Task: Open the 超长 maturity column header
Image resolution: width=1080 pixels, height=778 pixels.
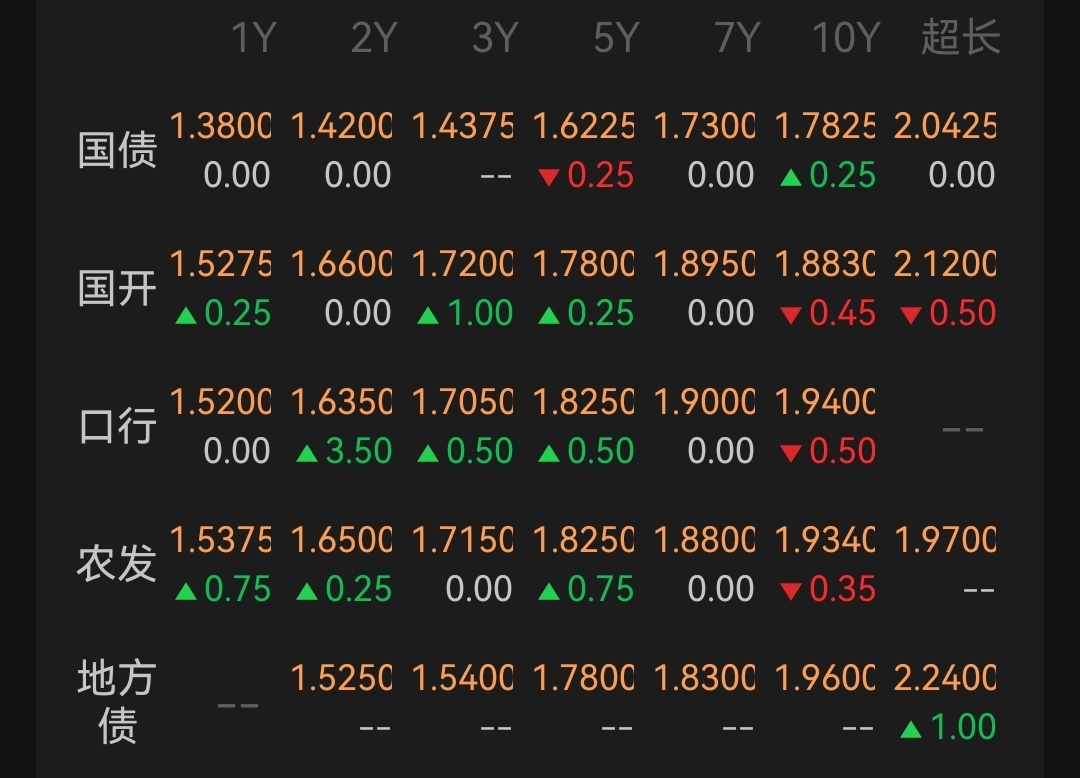Action: pyautogui.click(x=960, y=37)
